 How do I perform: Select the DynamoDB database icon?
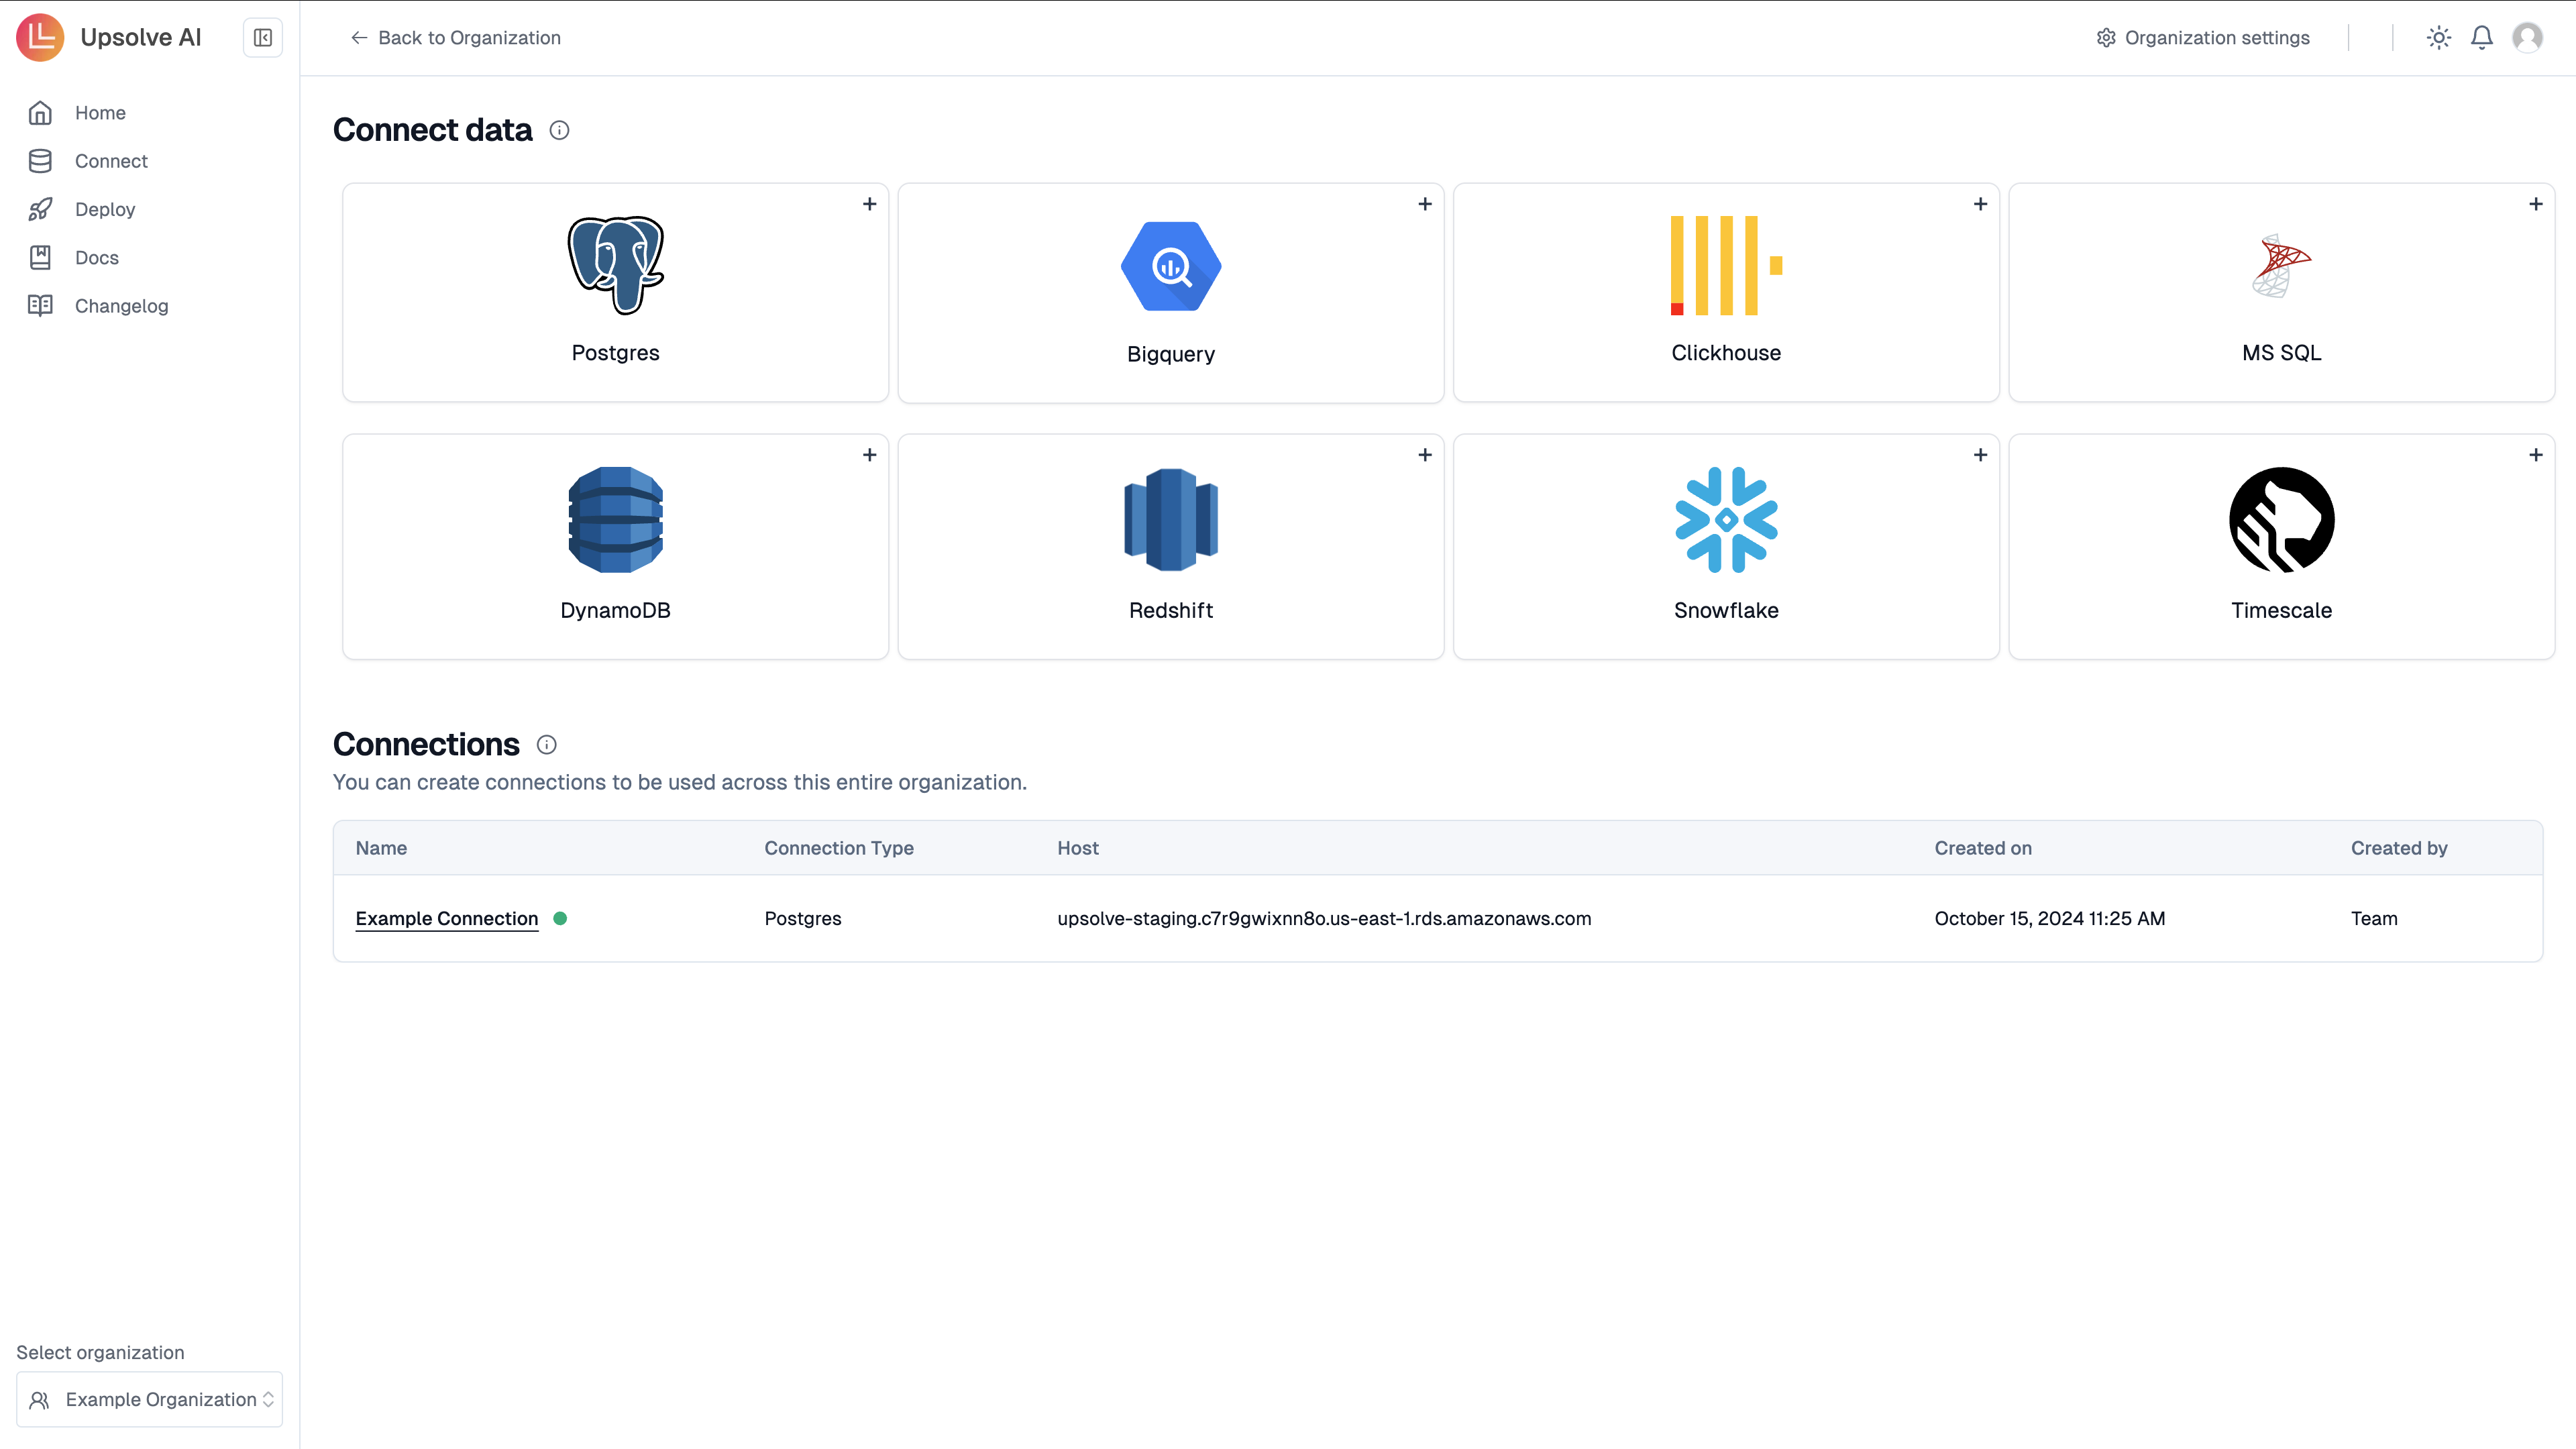(x=615, y=519)
